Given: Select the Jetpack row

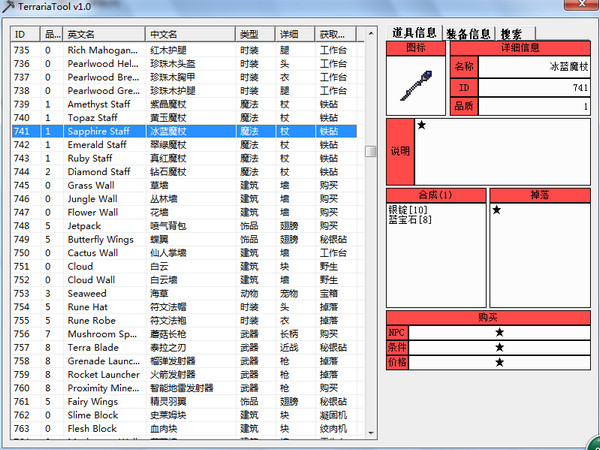Looking at the screenshot, I should pos(184,226).
